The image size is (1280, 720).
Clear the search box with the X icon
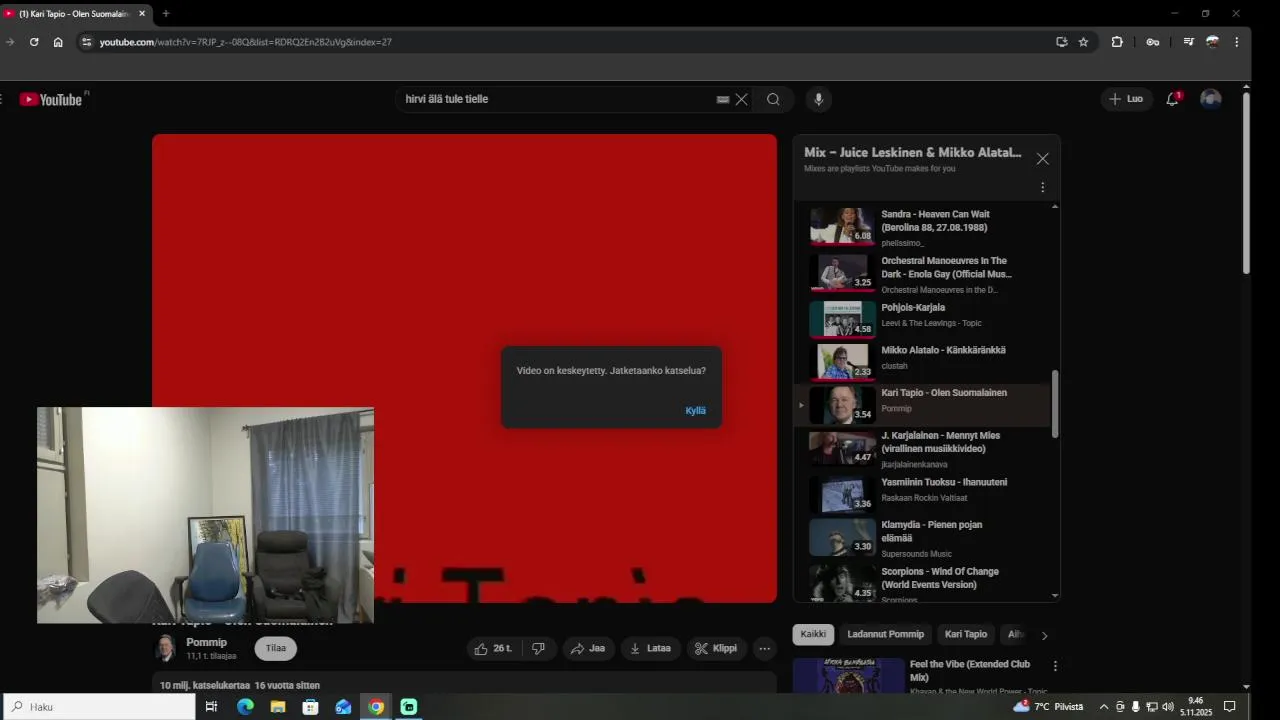tap(741, 99)
